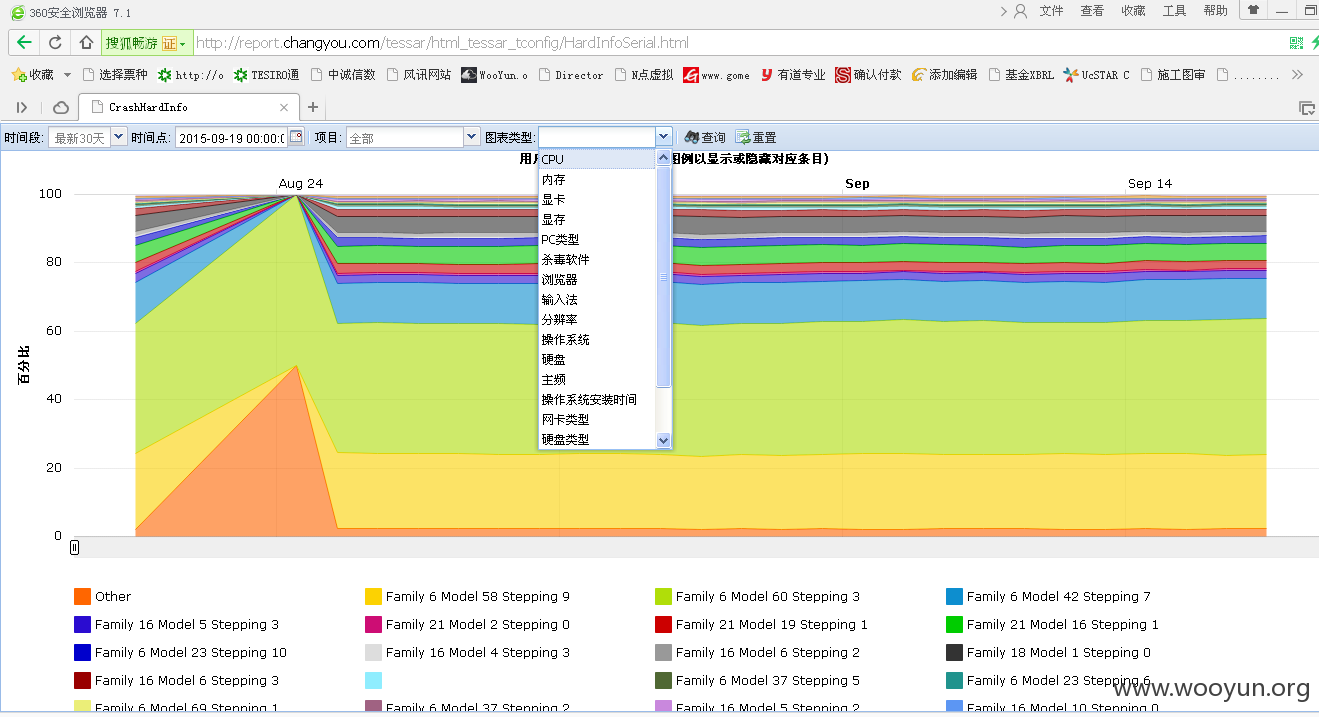Open new tab with plus button
The height and width of the screenshot is (717, 1319).
(x=313, y=107)
